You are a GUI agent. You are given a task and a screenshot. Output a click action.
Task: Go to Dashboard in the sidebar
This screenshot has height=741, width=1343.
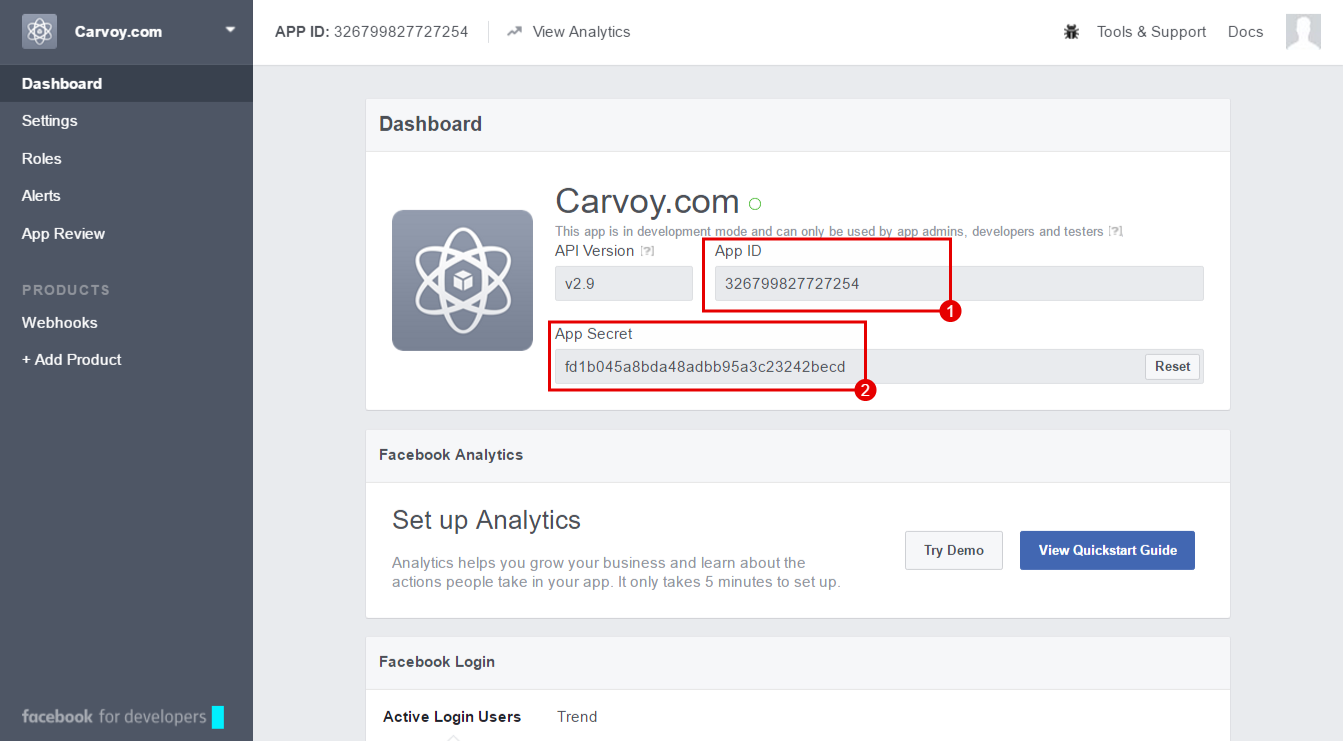click(x=126, y=84)
